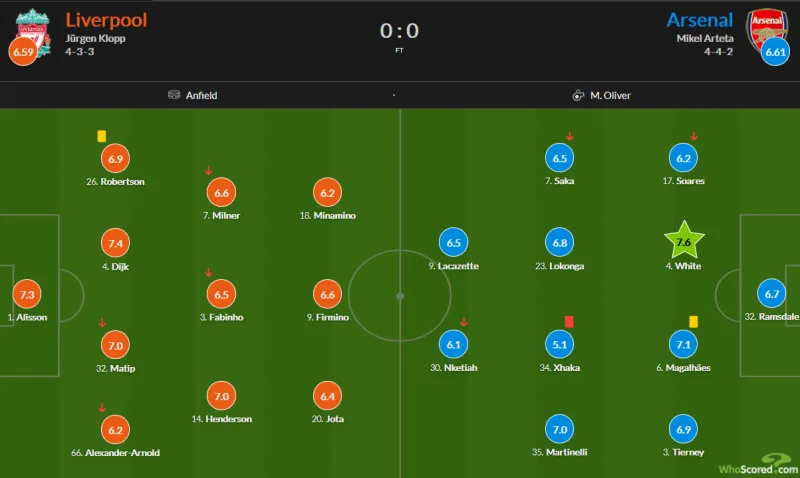The width and height of the screenshot is (800, 478).
Task: Click Arsenal's 6.61 team rating badge
Action: pyautogui.click(x=775, y=52)
